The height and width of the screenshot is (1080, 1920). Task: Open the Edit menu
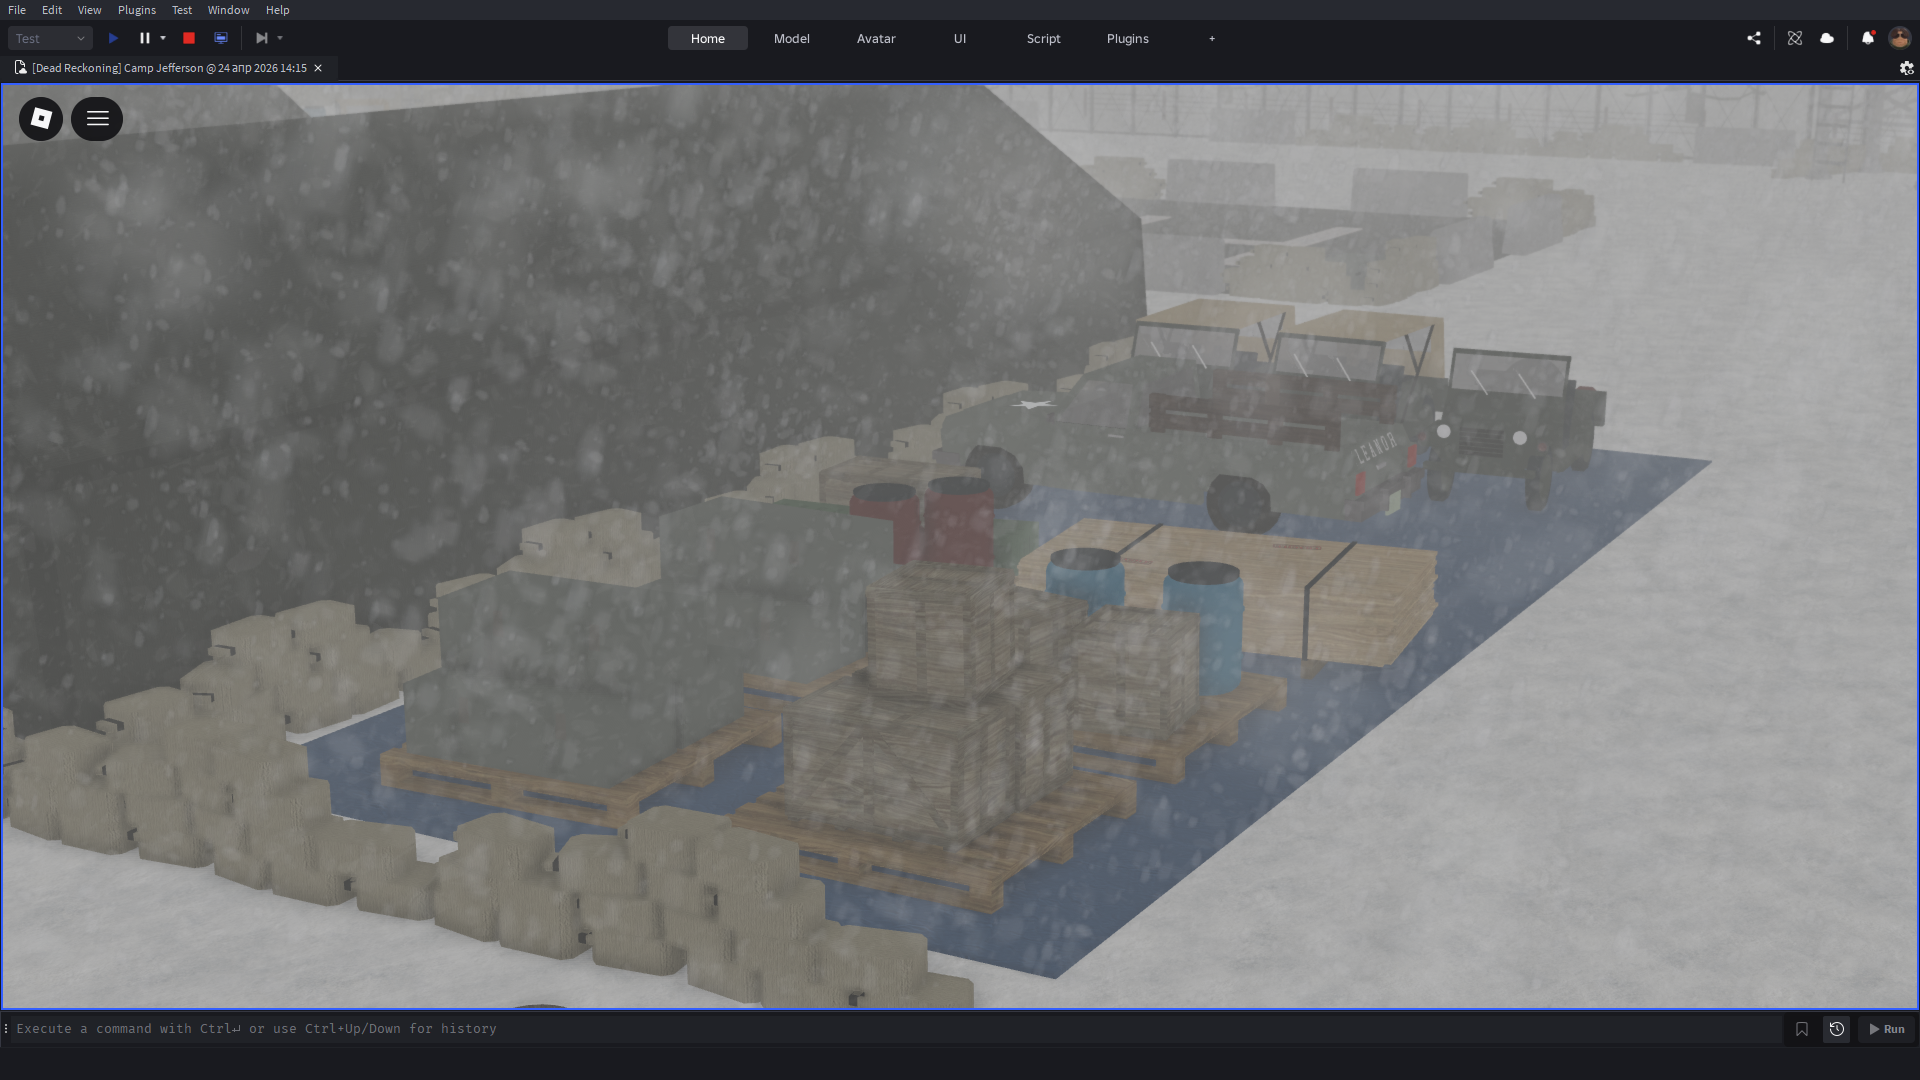[x=52, y=10]
